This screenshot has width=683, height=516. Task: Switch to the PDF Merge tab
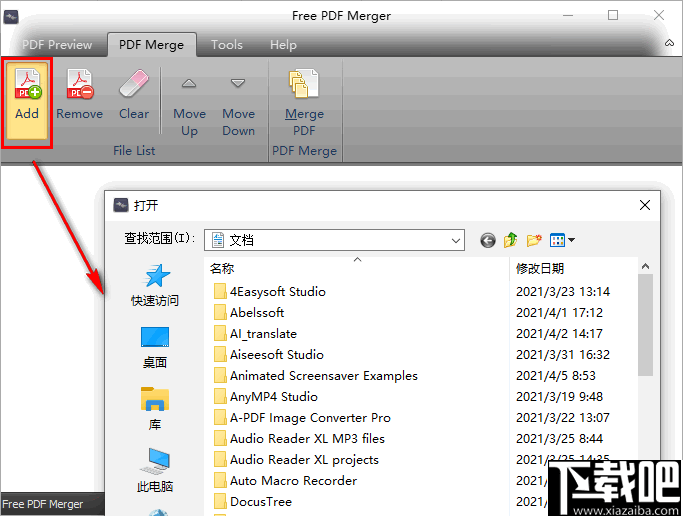point(152,44)
